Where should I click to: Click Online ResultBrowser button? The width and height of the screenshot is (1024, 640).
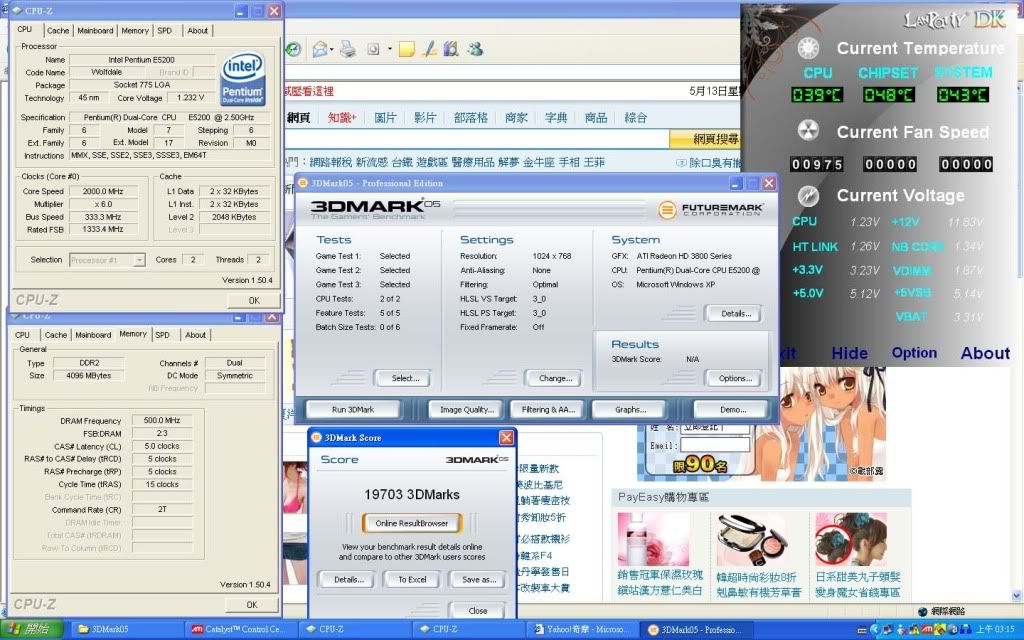pos(411,523)
